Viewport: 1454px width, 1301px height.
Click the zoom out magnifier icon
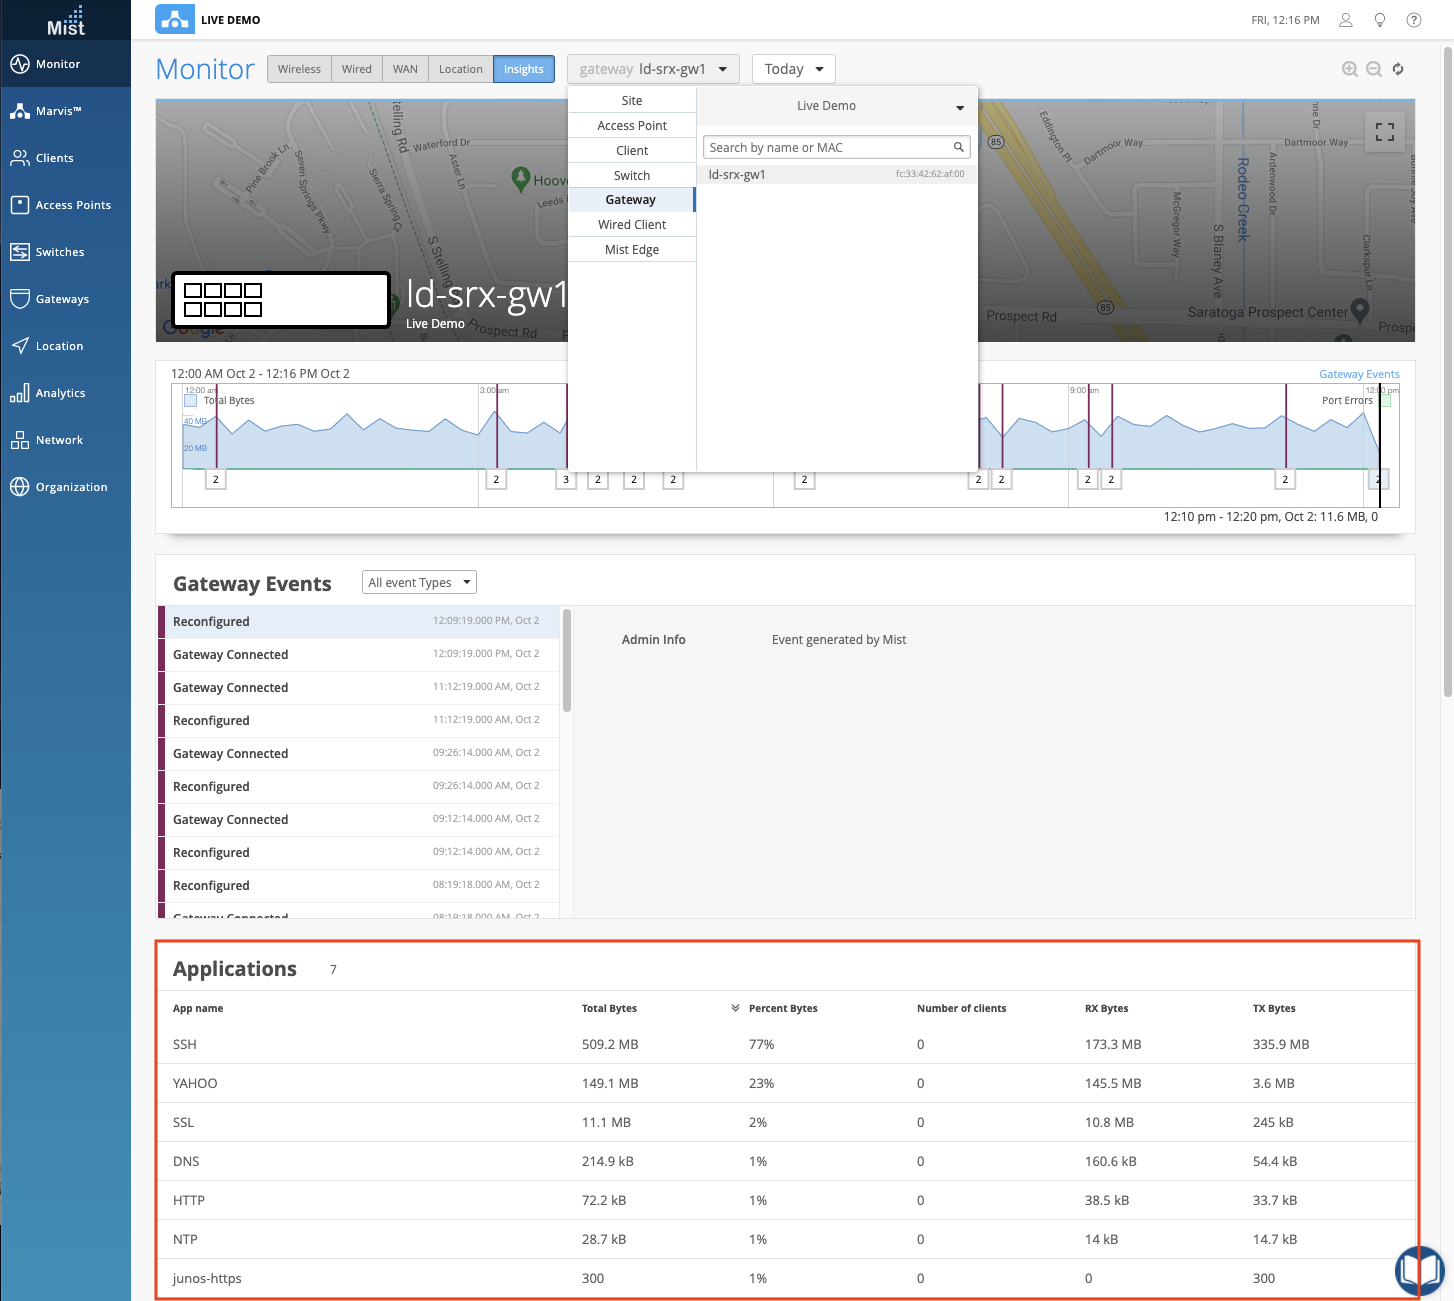[x=1373, y=69]
